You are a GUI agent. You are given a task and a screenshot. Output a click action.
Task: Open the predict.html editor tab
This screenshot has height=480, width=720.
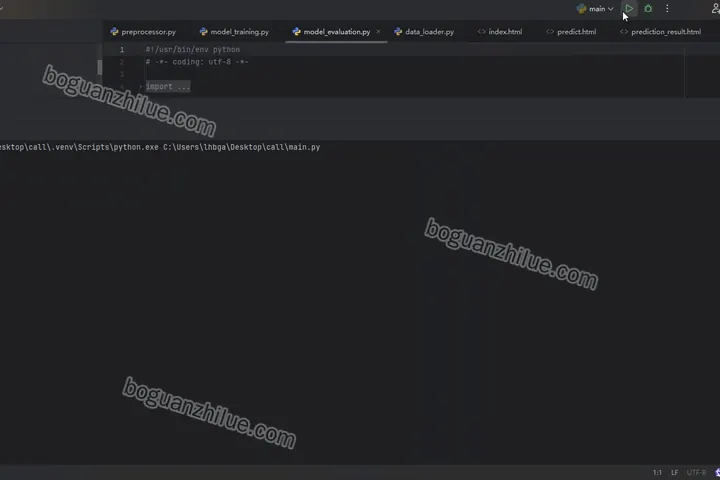pyautogui.click(x=571, y=32)
